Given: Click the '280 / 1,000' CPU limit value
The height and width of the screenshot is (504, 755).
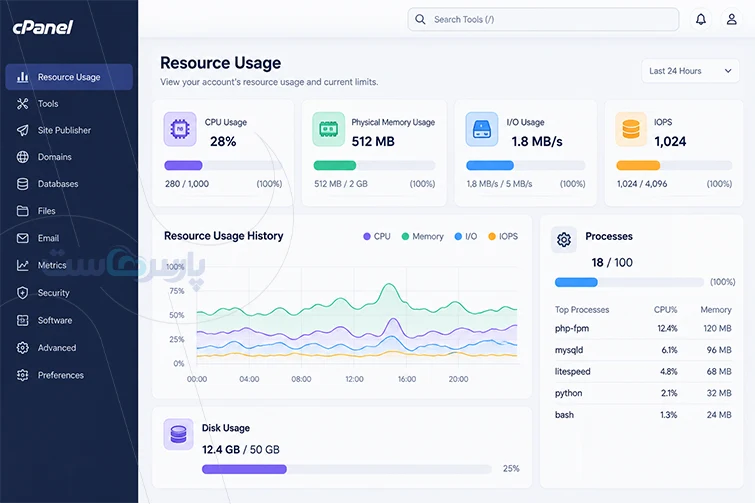Looking at the screenshot, I should 187,184.
